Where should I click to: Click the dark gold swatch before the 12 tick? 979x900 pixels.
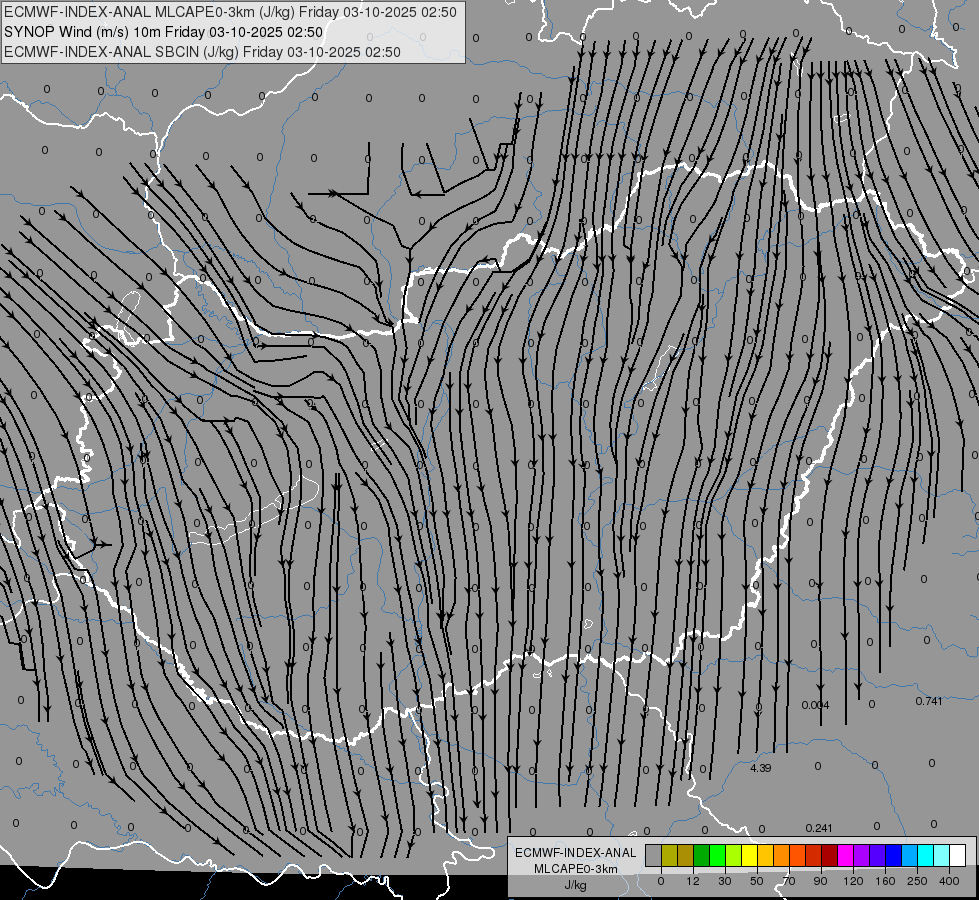tap(686, 855)
